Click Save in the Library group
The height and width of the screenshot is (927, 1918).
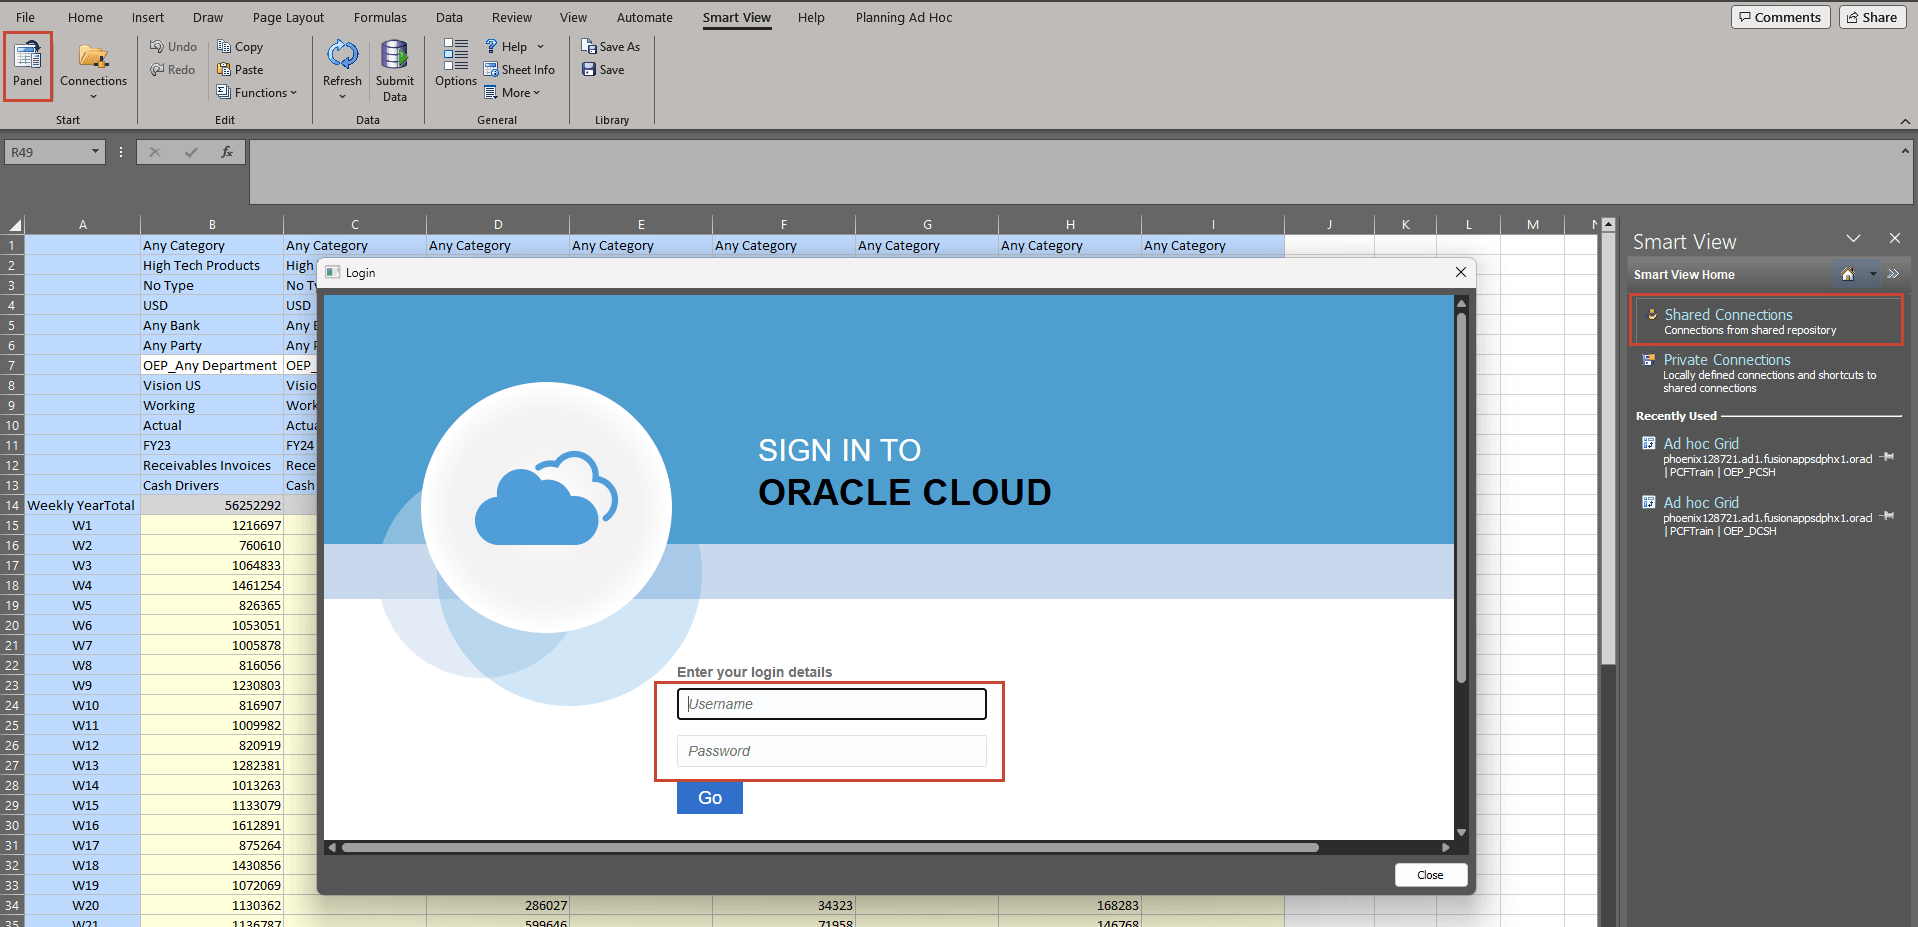coord(603,70)
